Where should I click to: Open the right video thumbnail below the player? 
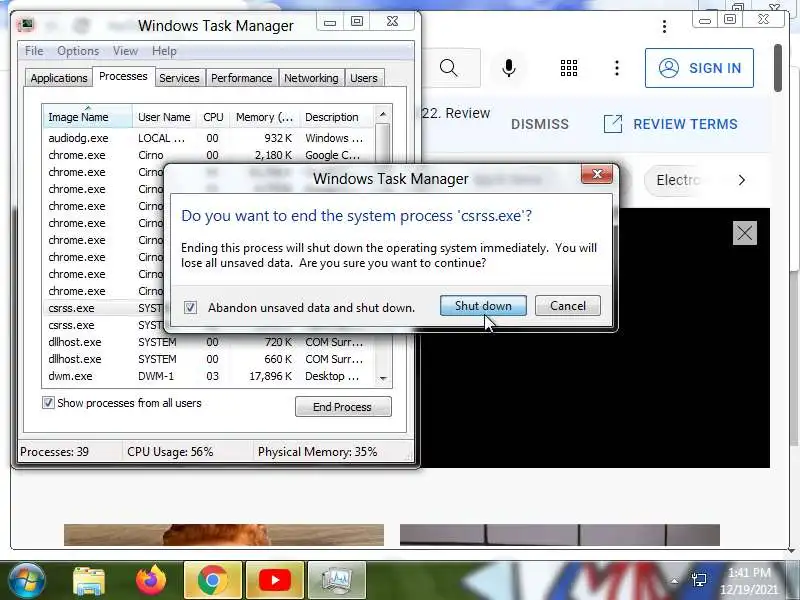tap(560, 535)
